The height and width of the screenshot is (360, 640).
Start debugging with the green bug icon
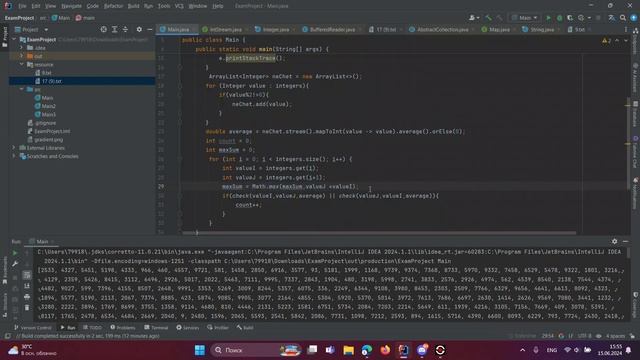(x=559, y=18)
